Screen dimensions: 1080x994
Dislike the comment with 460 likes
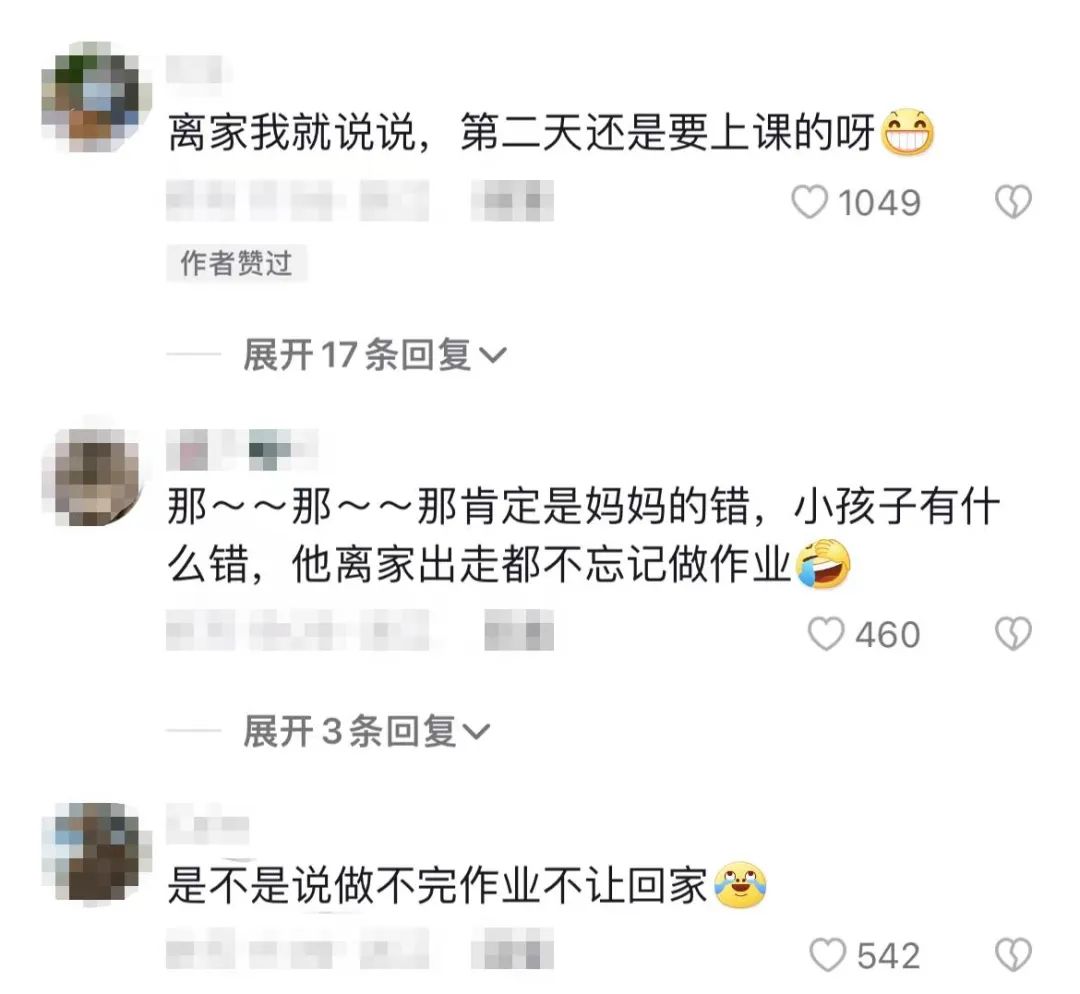pos(1013,634)
